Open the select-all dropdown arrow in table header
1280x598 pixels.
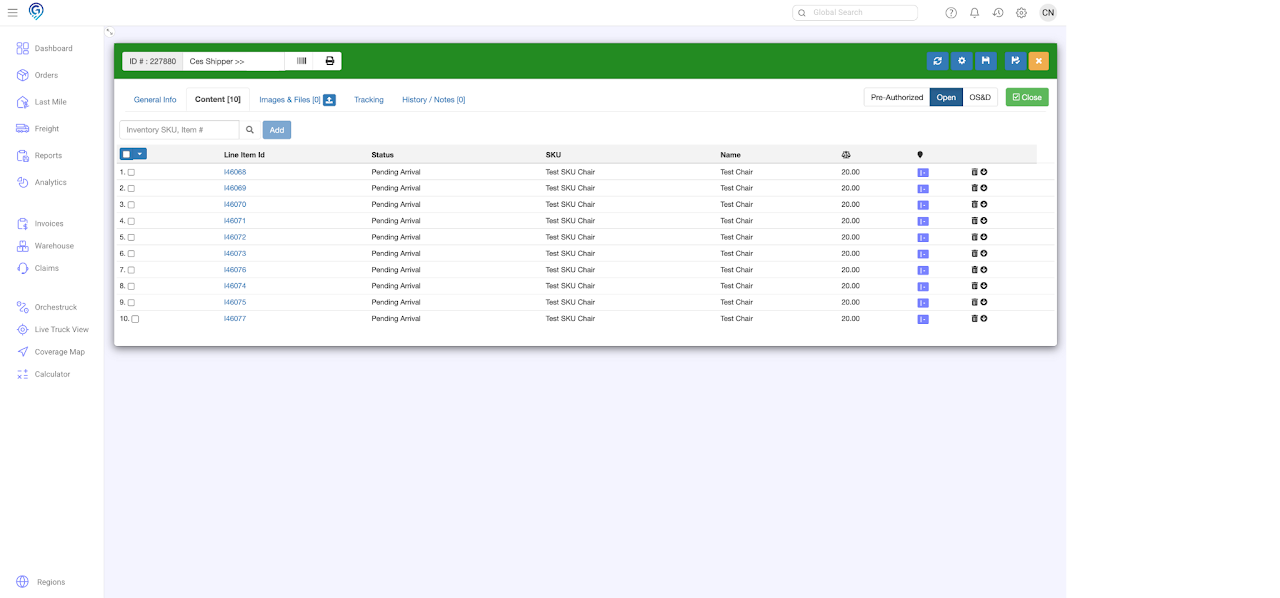point(140,154)
